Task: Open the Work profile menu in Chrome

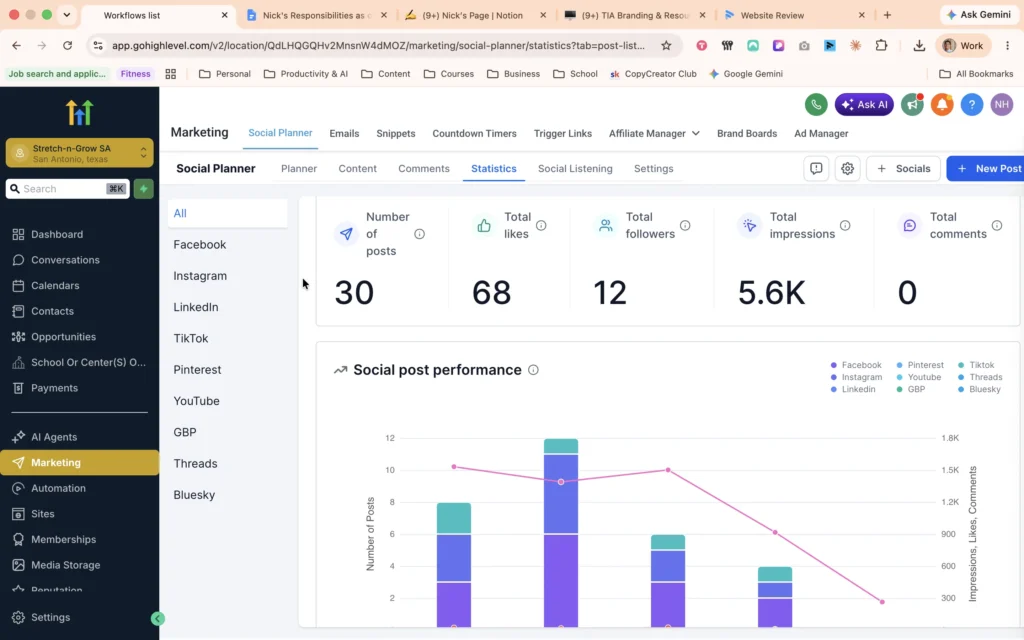Action: click(963, 46)
